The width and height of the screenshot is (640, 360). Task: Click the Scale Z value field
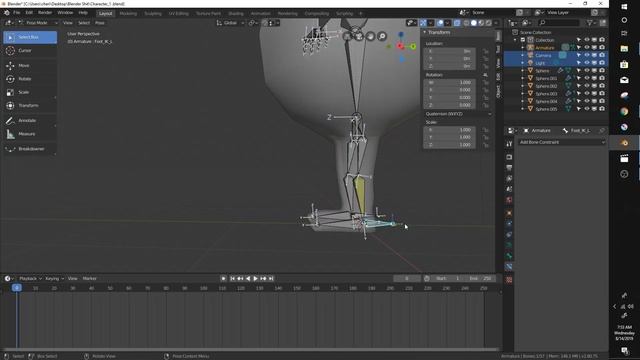(449, 145)
